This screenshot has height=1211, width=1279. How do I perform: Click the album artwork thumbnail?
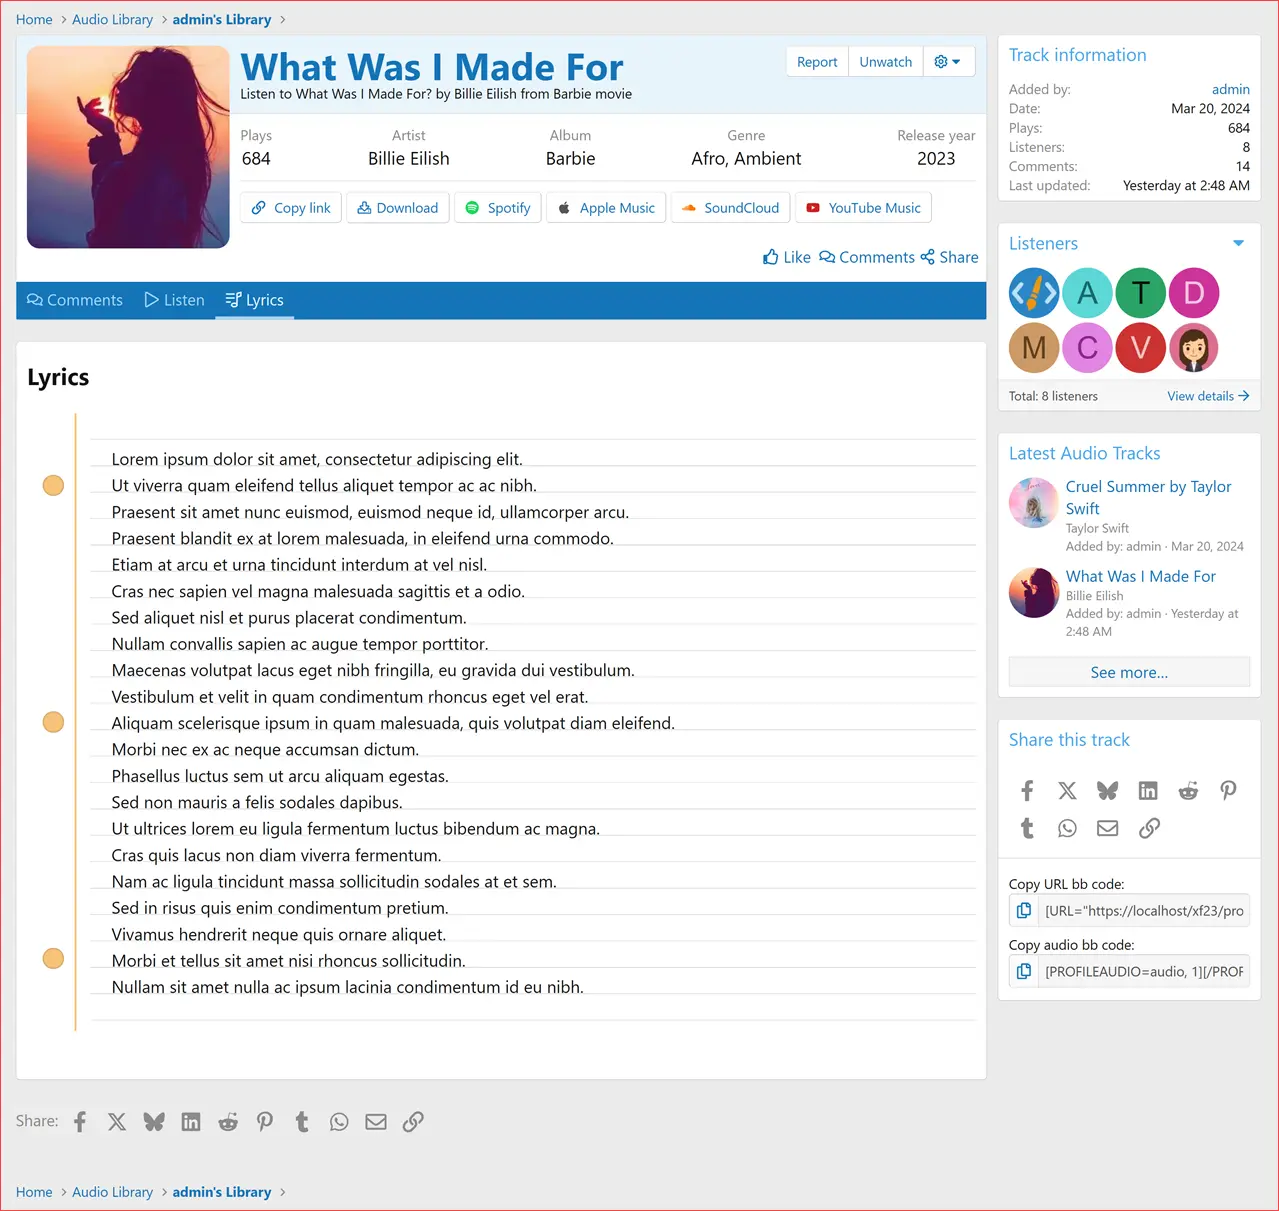tap(127, 146)
